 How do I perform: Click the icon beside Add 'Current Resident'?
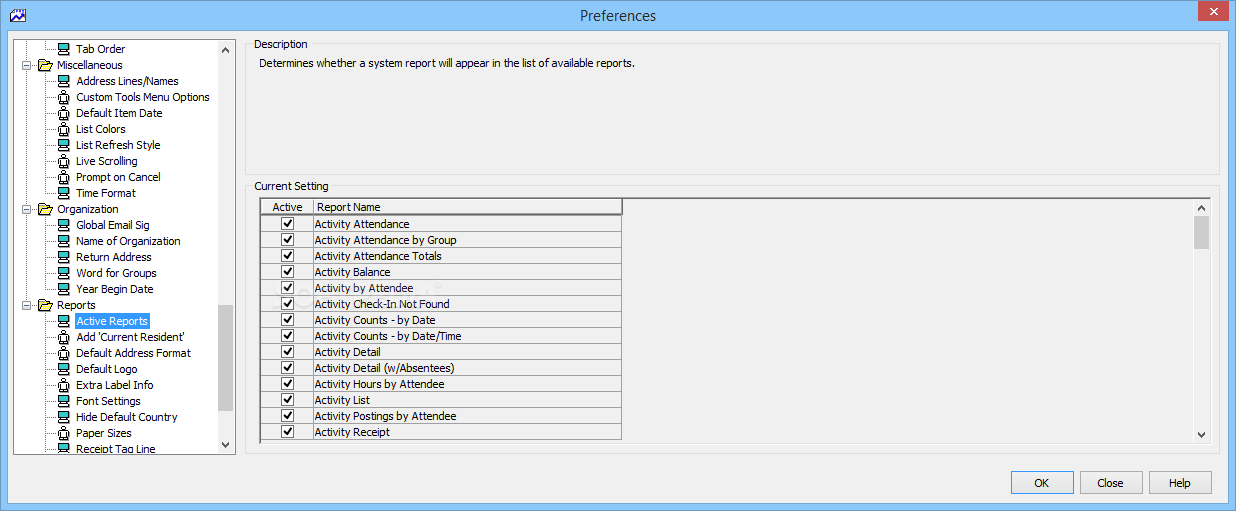tap(64, 337)
